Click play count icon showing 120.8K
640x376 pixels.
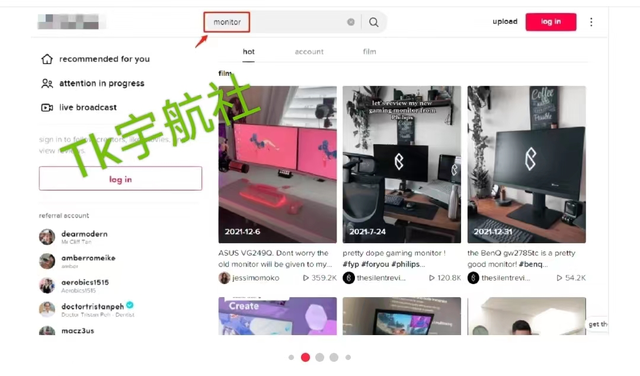(x=431, y=278)
